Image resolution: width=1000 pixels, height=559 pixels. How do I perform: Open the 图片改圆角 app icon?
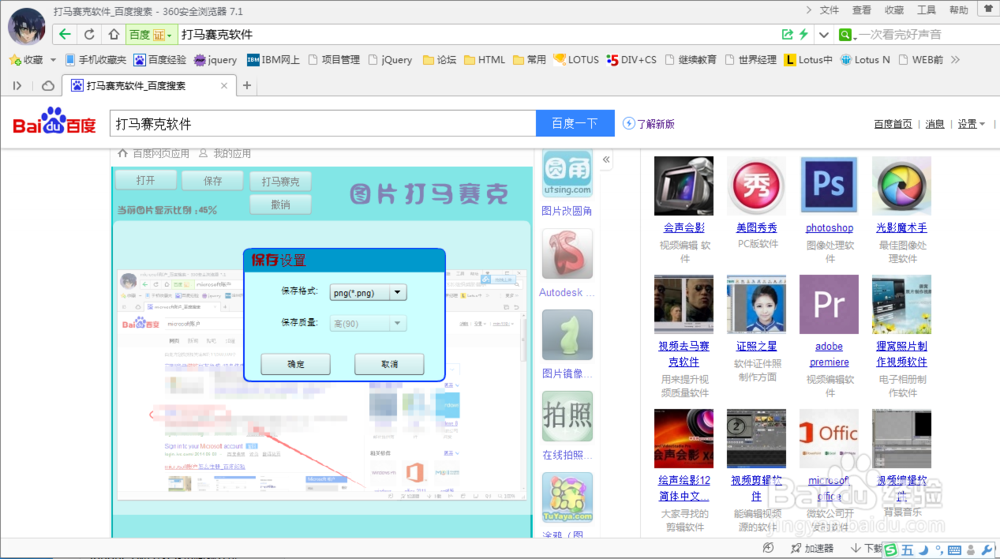click(567, 173)
